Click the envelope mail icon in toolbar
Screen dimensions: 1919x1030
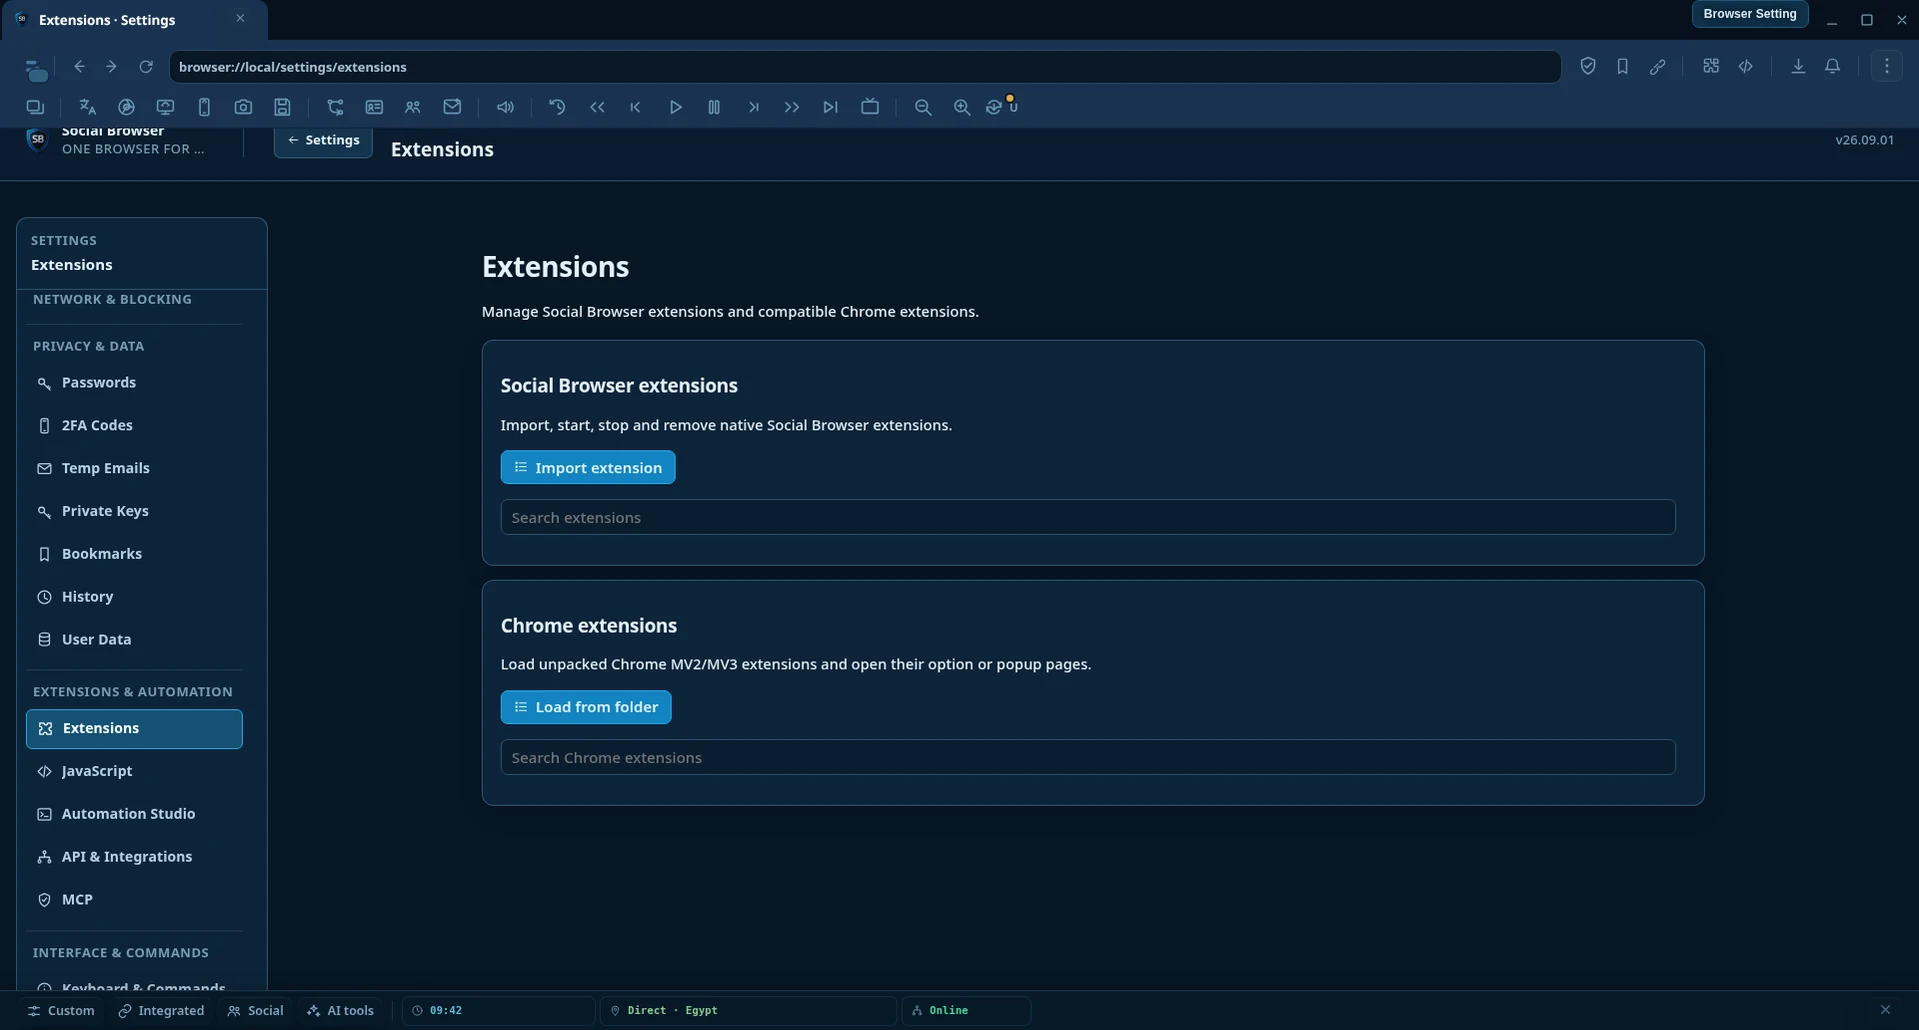[x=452, y=107]
